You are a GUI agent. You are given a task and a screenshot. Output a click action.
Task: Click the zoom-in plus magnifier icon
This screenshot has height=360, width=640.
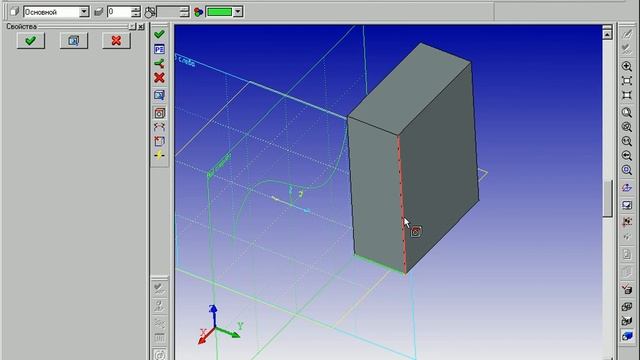[x=627, y=66]
